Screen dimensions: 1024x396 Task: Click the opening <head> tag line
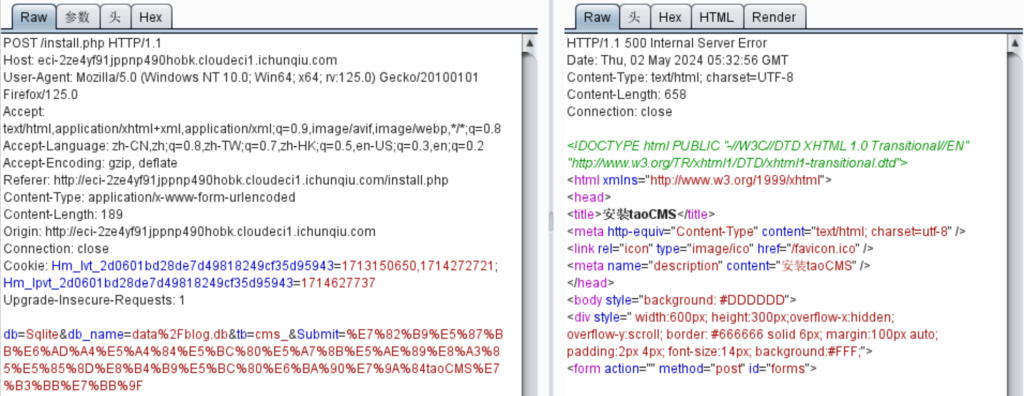pyautogui.click(x=589, y=197)
